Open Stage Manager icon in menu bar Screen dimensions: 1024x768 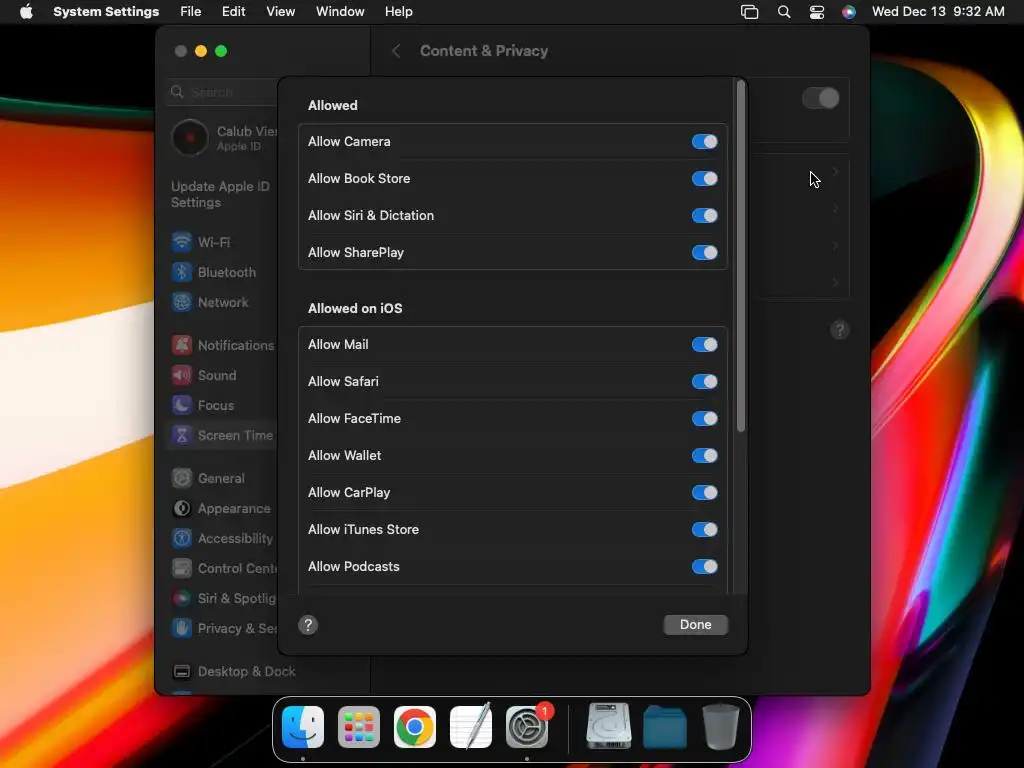[x=750, y=12]
